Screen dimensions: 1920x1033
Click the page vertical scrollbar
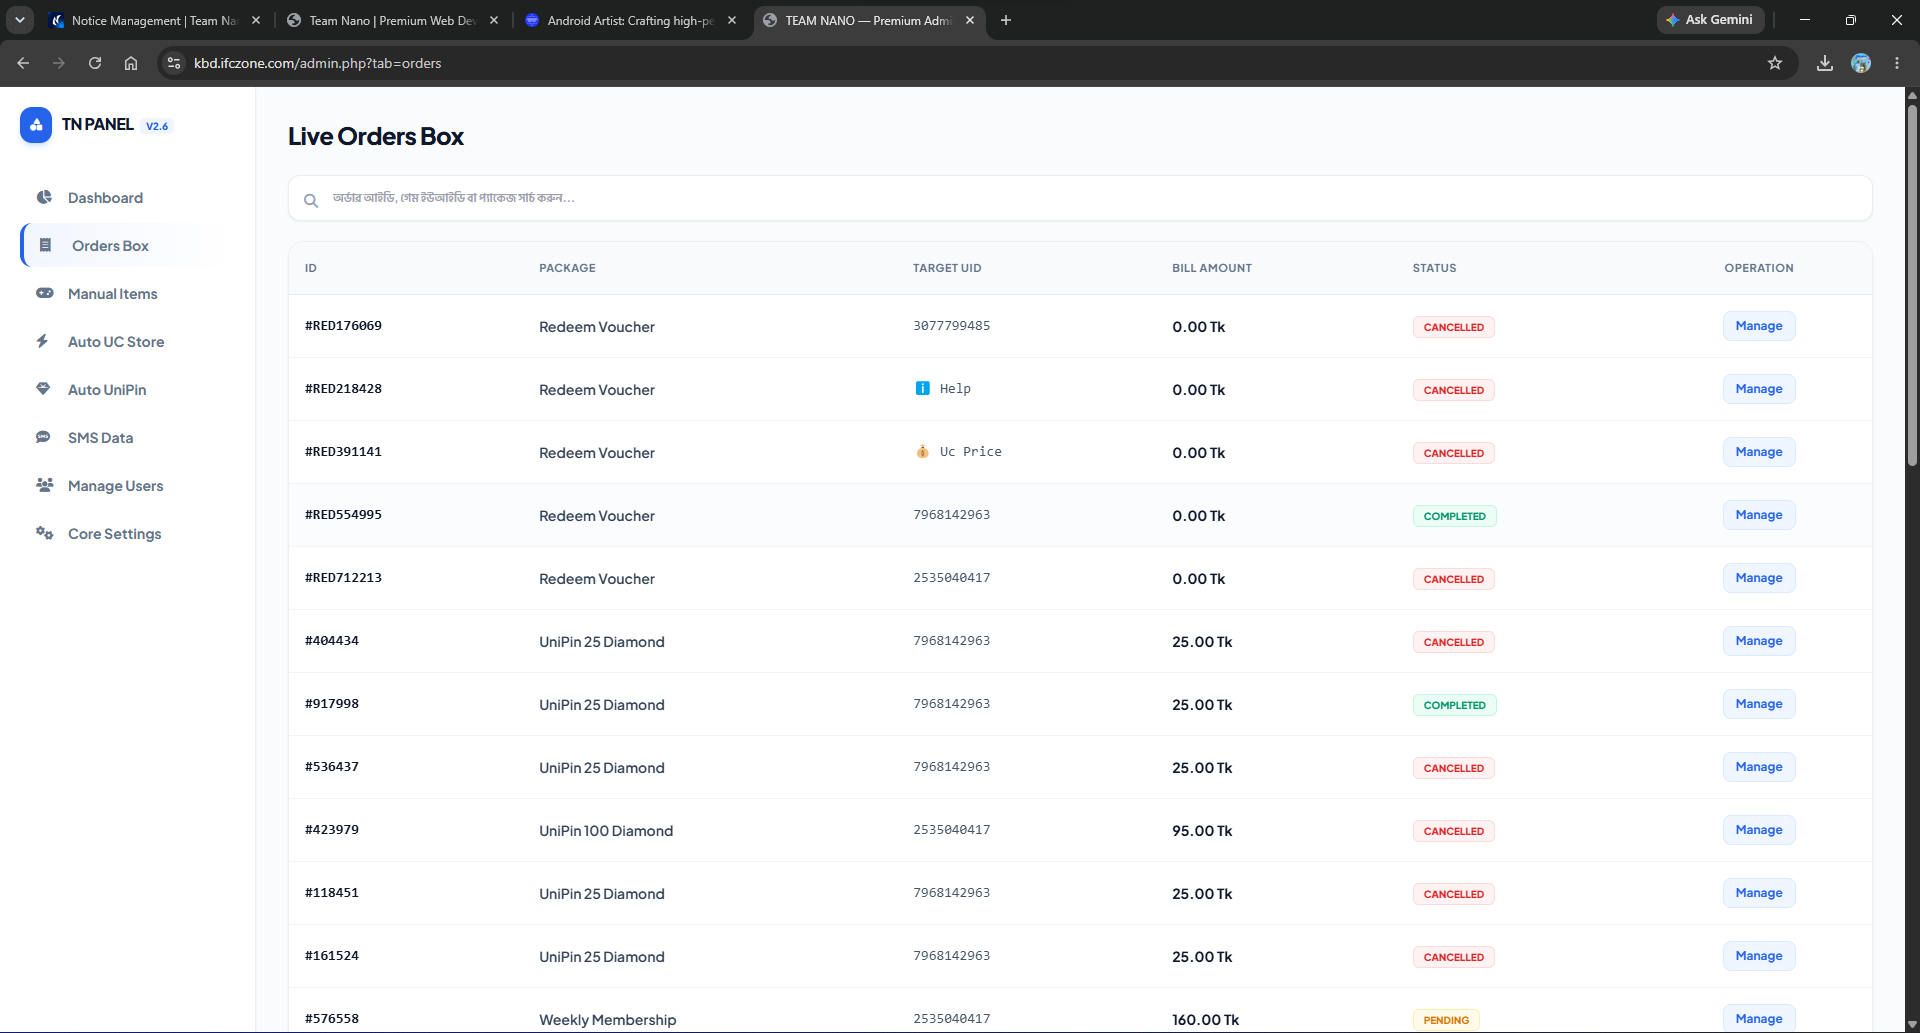[1912, 285]
